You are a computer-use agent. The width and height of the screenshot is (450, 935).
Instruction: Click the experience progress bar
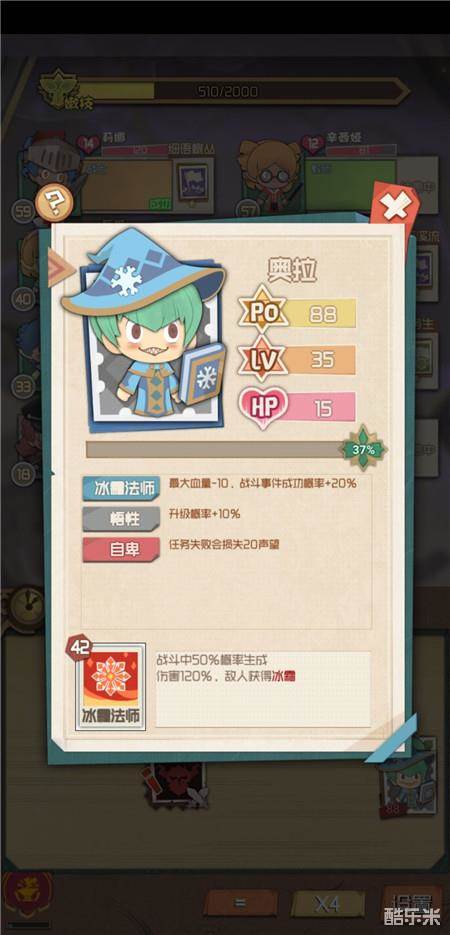[x=216, y=450]
